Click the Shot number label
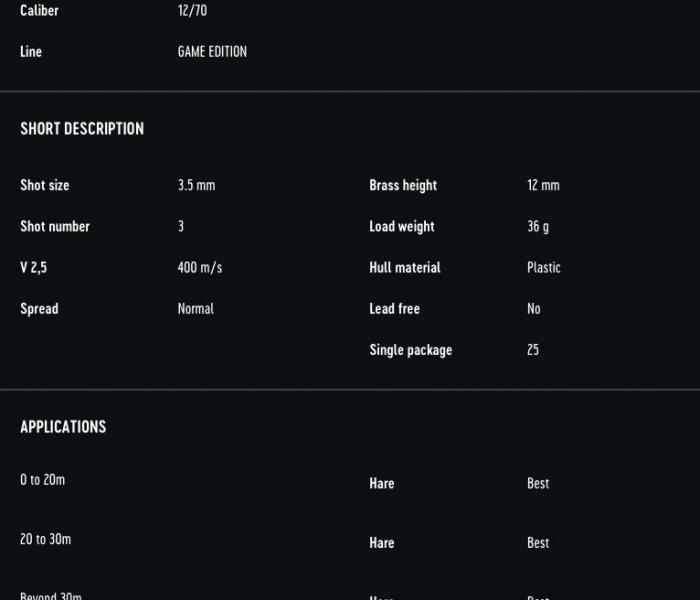Viewport: 700px width, 600px height. [x=55, y=226]
